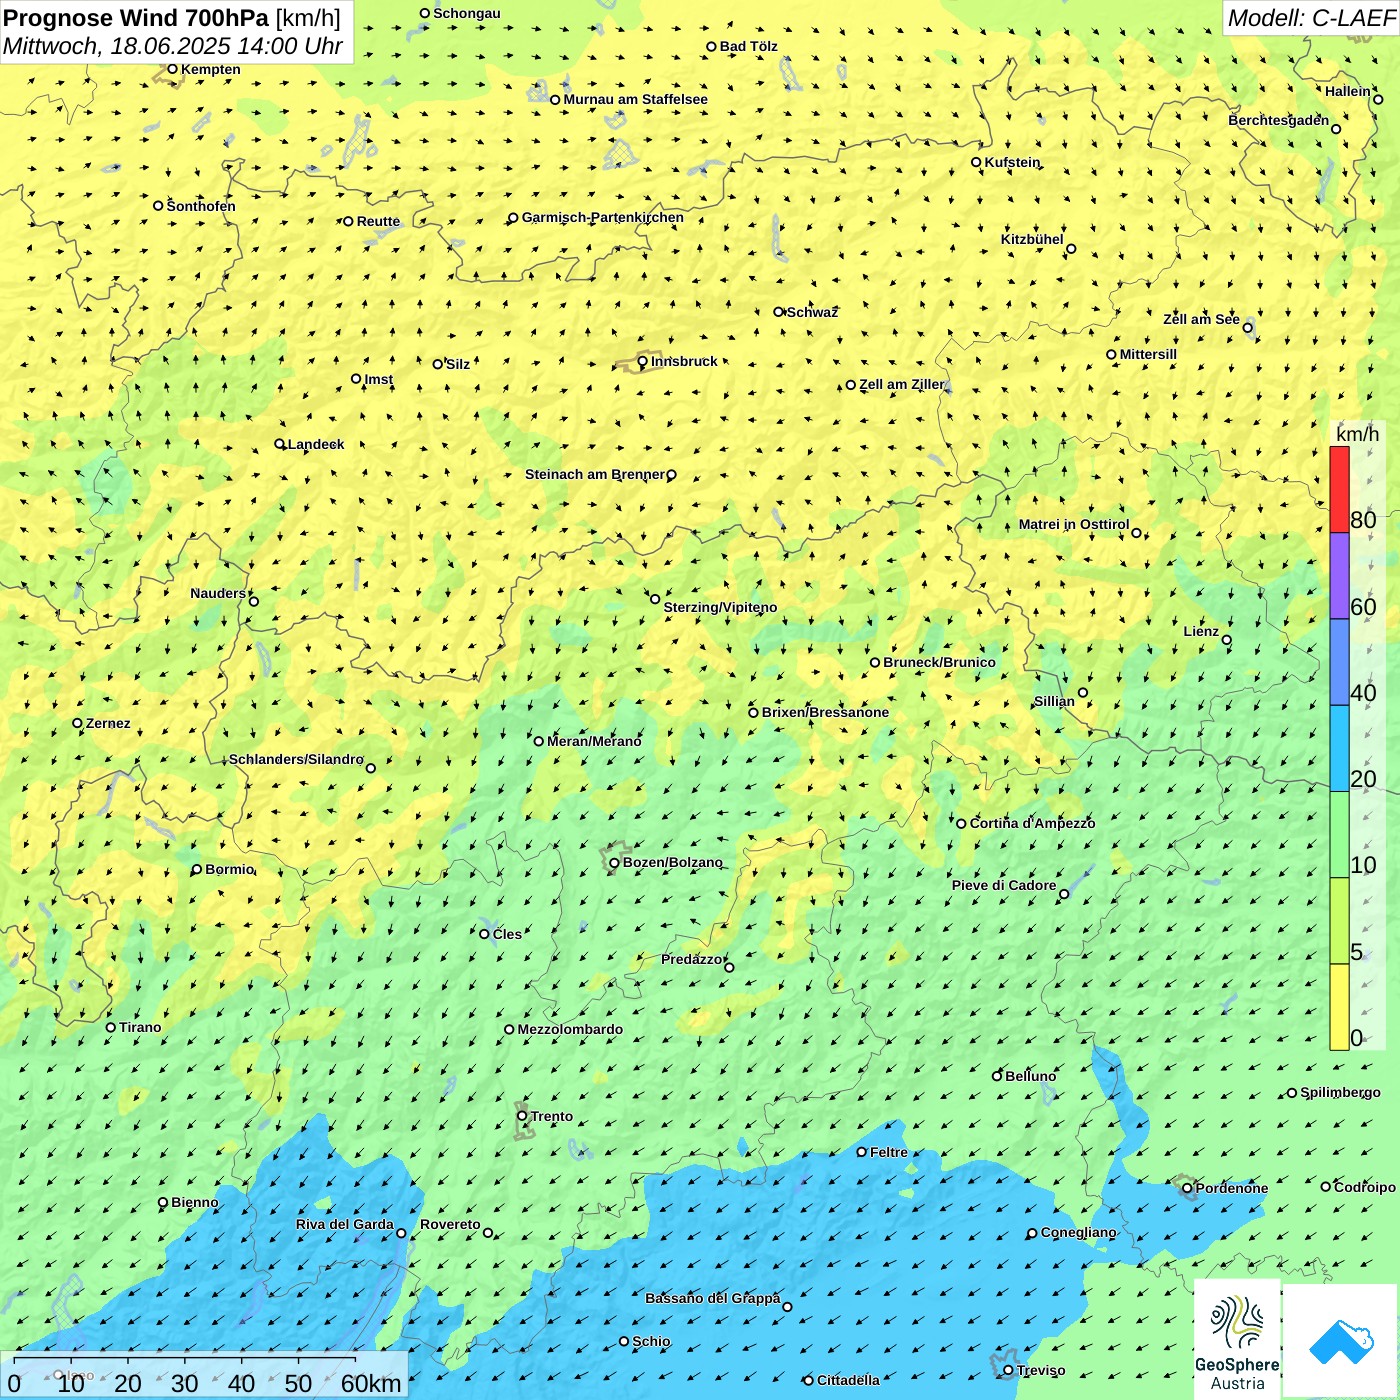Click the "Prognose Wind 700hPa" title
Viewport: 1400px width, 1400px height.
(136, 18)
